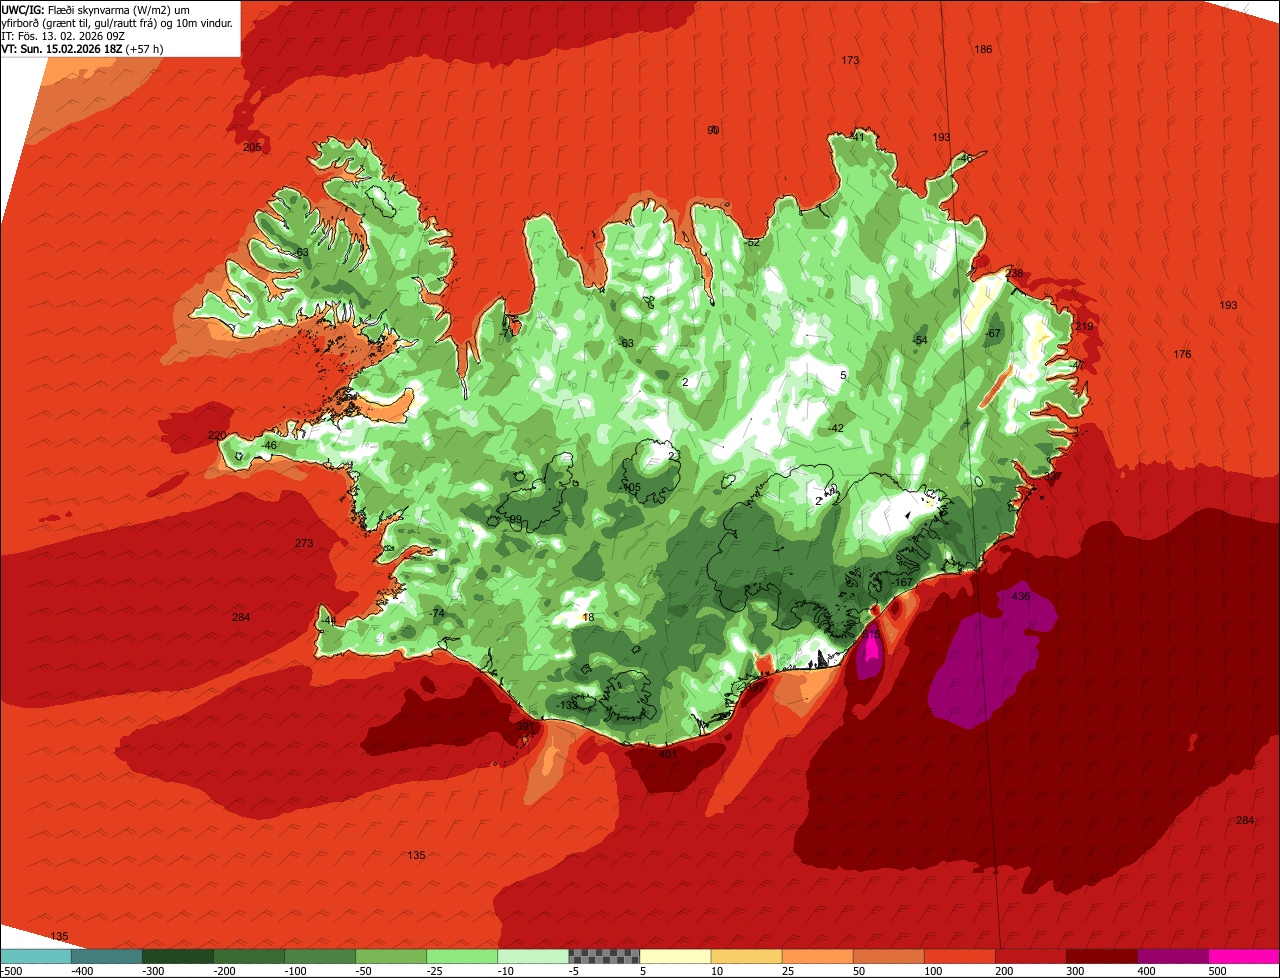This screenshot has height=978, width=1280.
Task: Click the "300" legend label
Action: click(1076, 971)
